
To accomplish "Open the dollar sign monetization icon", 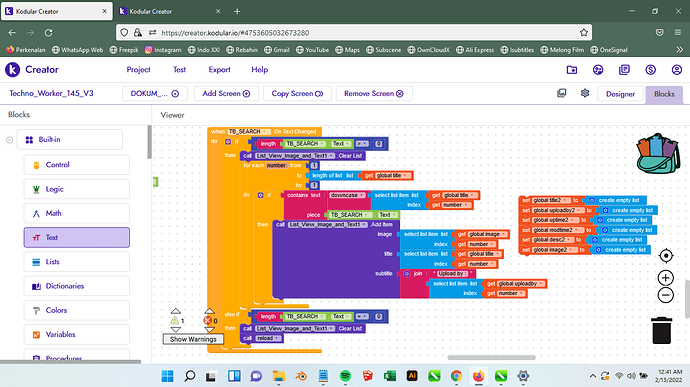I will pos(650,70).
